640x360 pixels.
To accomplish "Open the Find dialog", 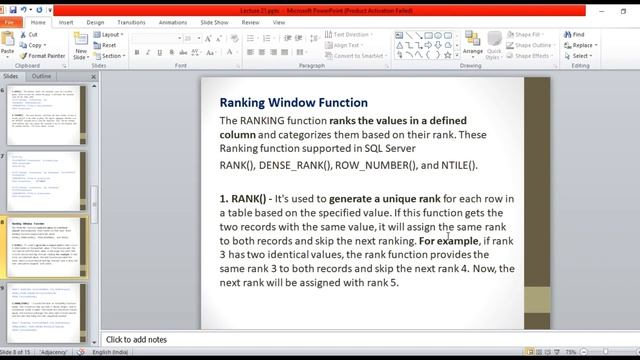I will 574,35.
